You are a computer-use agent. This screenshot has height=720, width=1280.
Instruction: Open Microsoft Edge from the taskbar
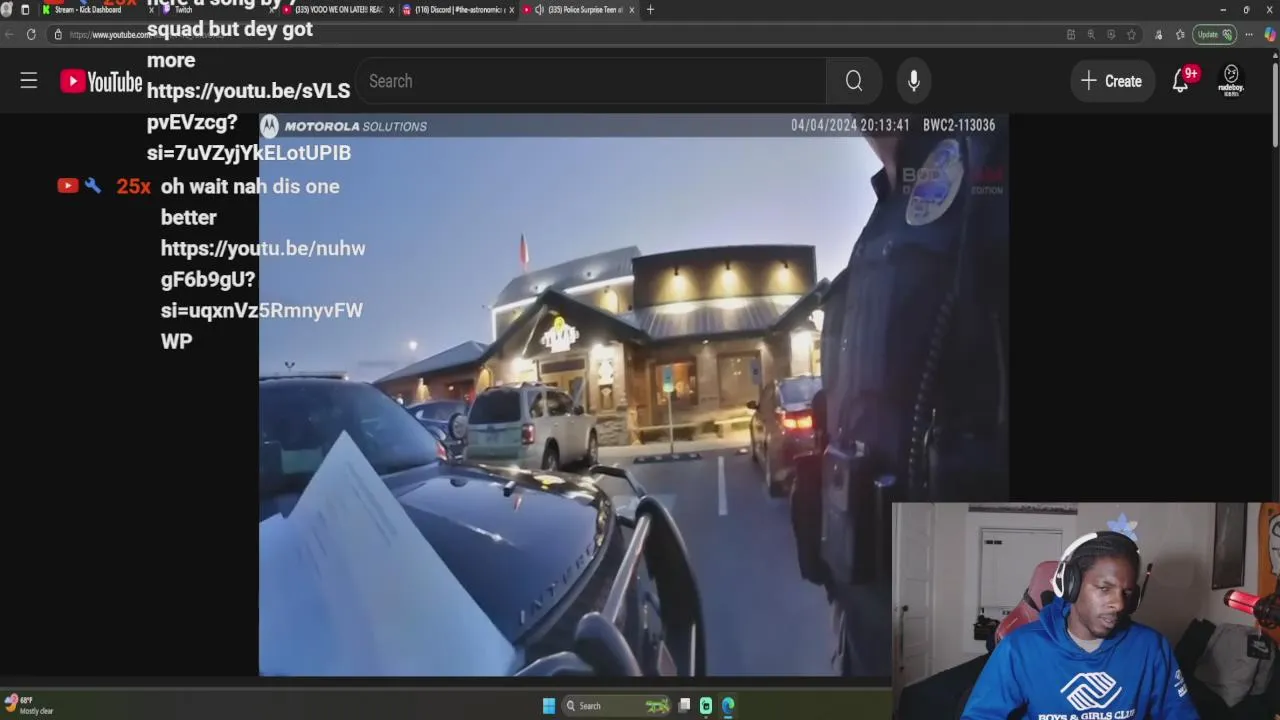pos(728,706)
